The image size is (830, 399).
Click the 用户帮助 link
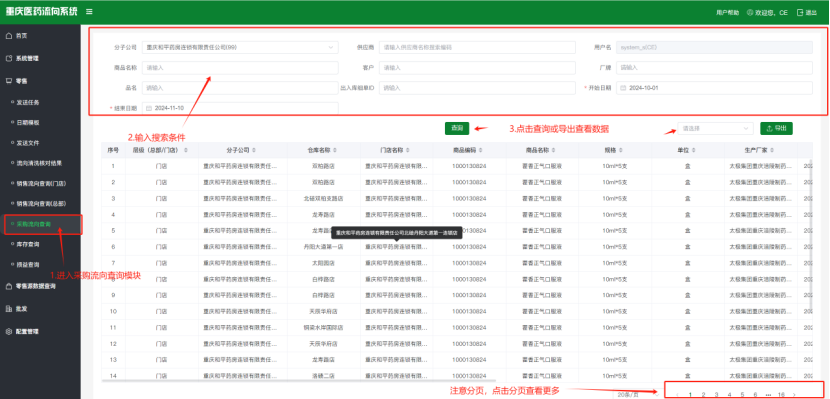click(727, 12)
